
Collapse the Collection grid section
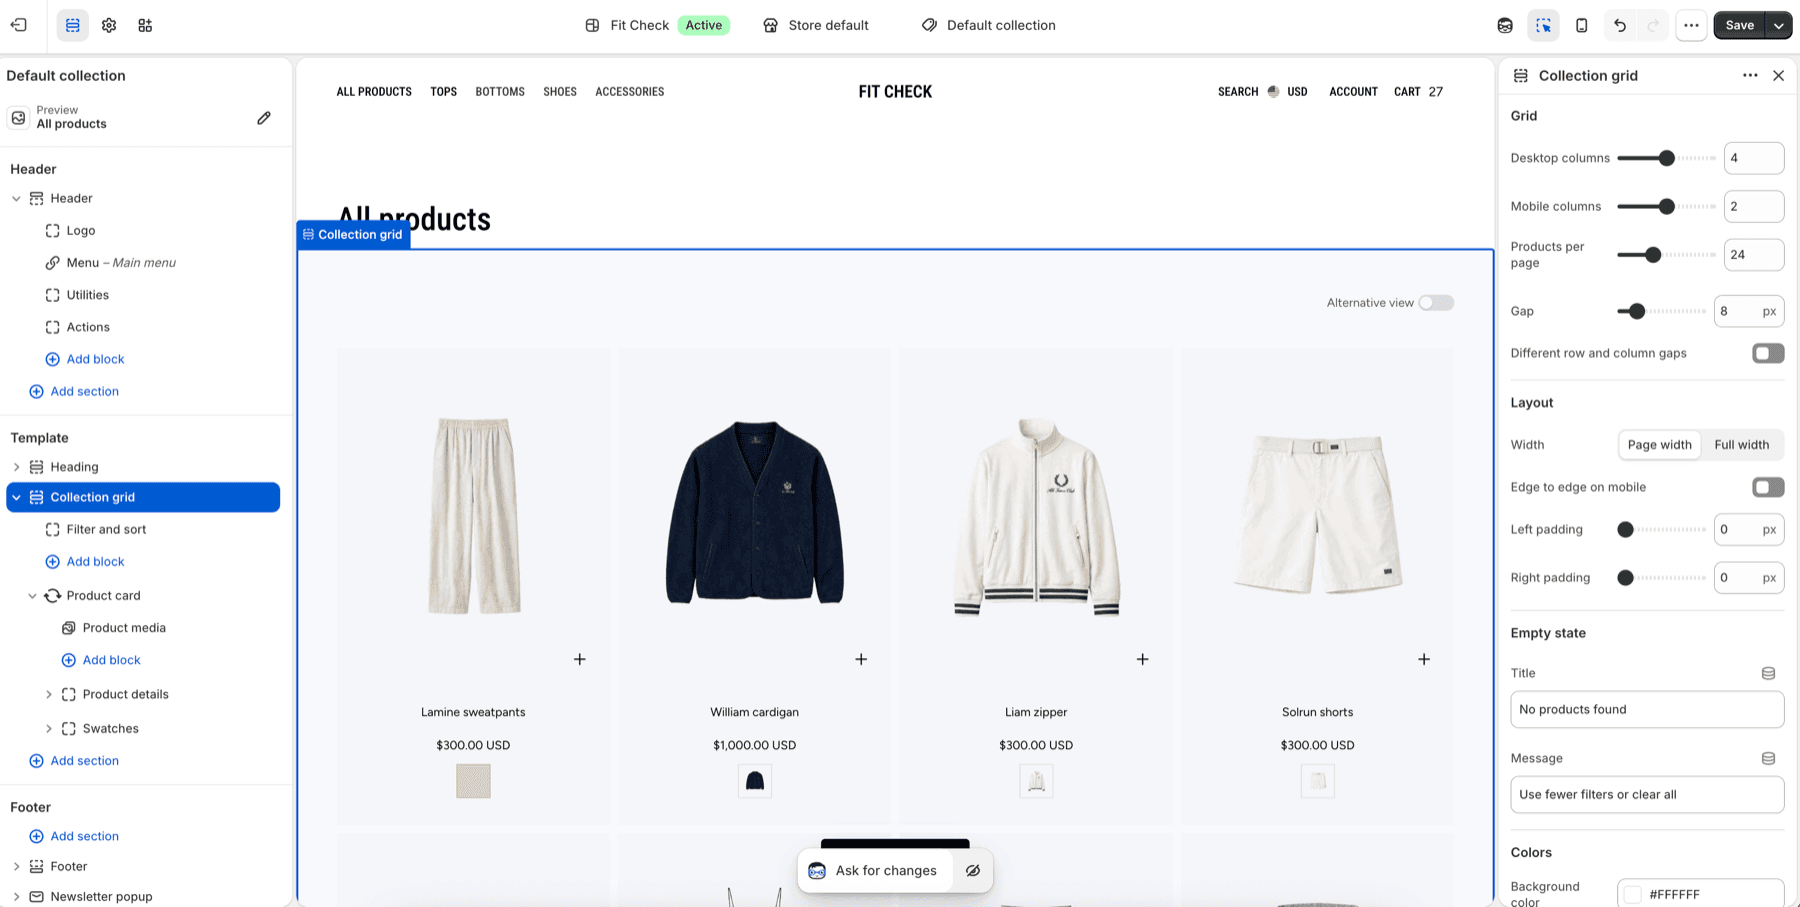point(16,497)
